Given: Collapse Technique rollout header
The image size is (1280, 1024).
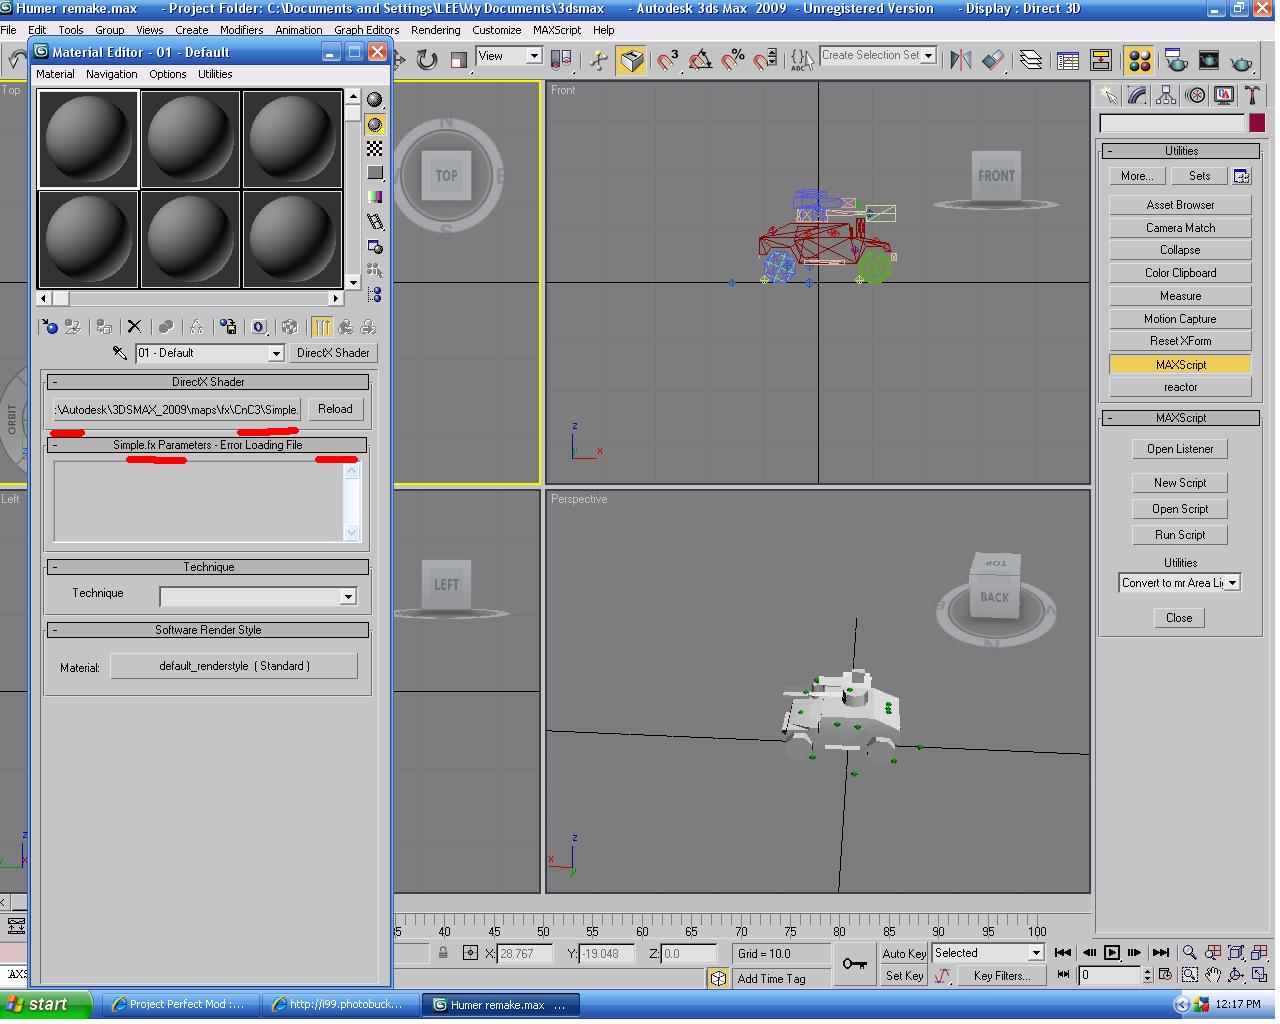Looking at the screenshot, I should click(x=208, y=567).
